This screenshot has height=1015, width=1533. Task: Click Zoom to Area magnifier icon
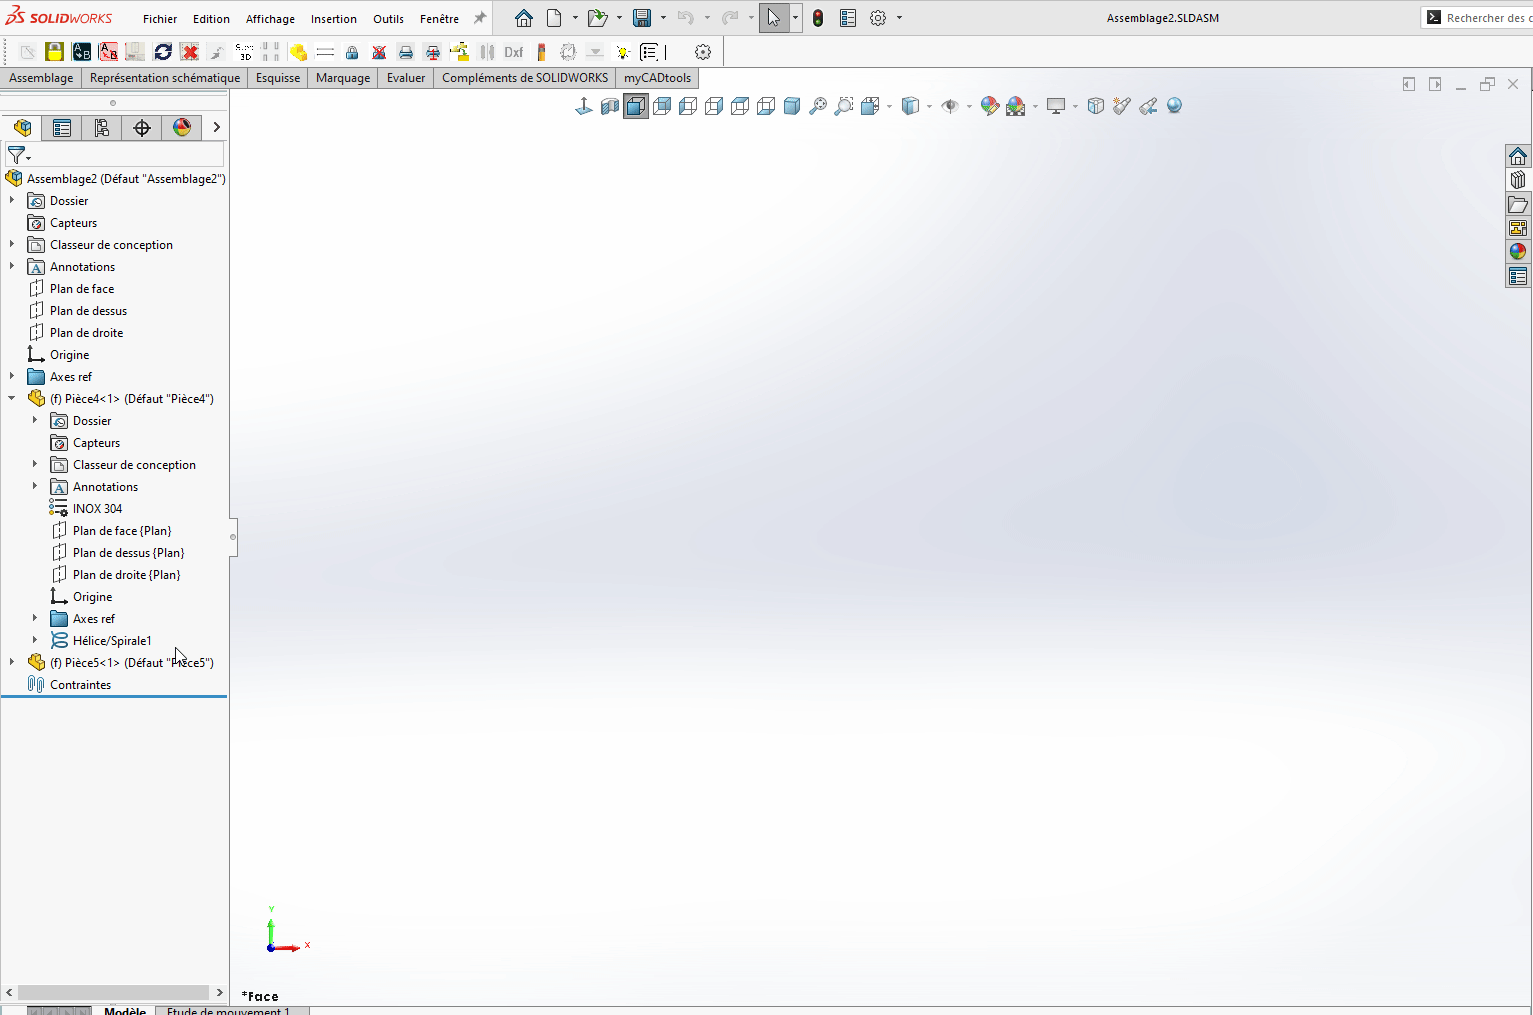pyautogui.click(x=844, y=106)
